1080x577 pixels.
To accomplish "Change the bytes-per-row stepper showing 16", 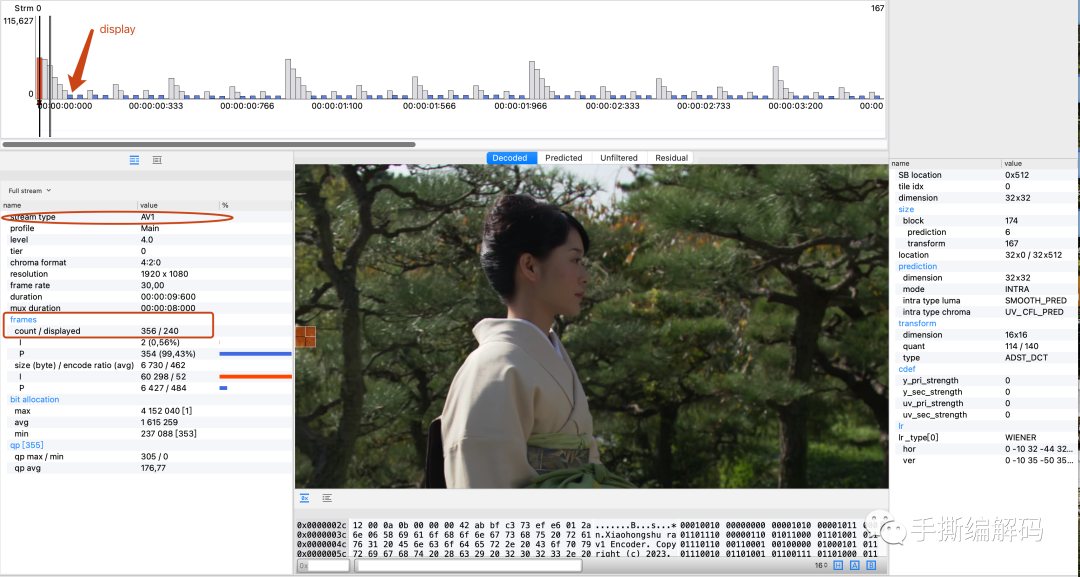I will pos(820,566).
